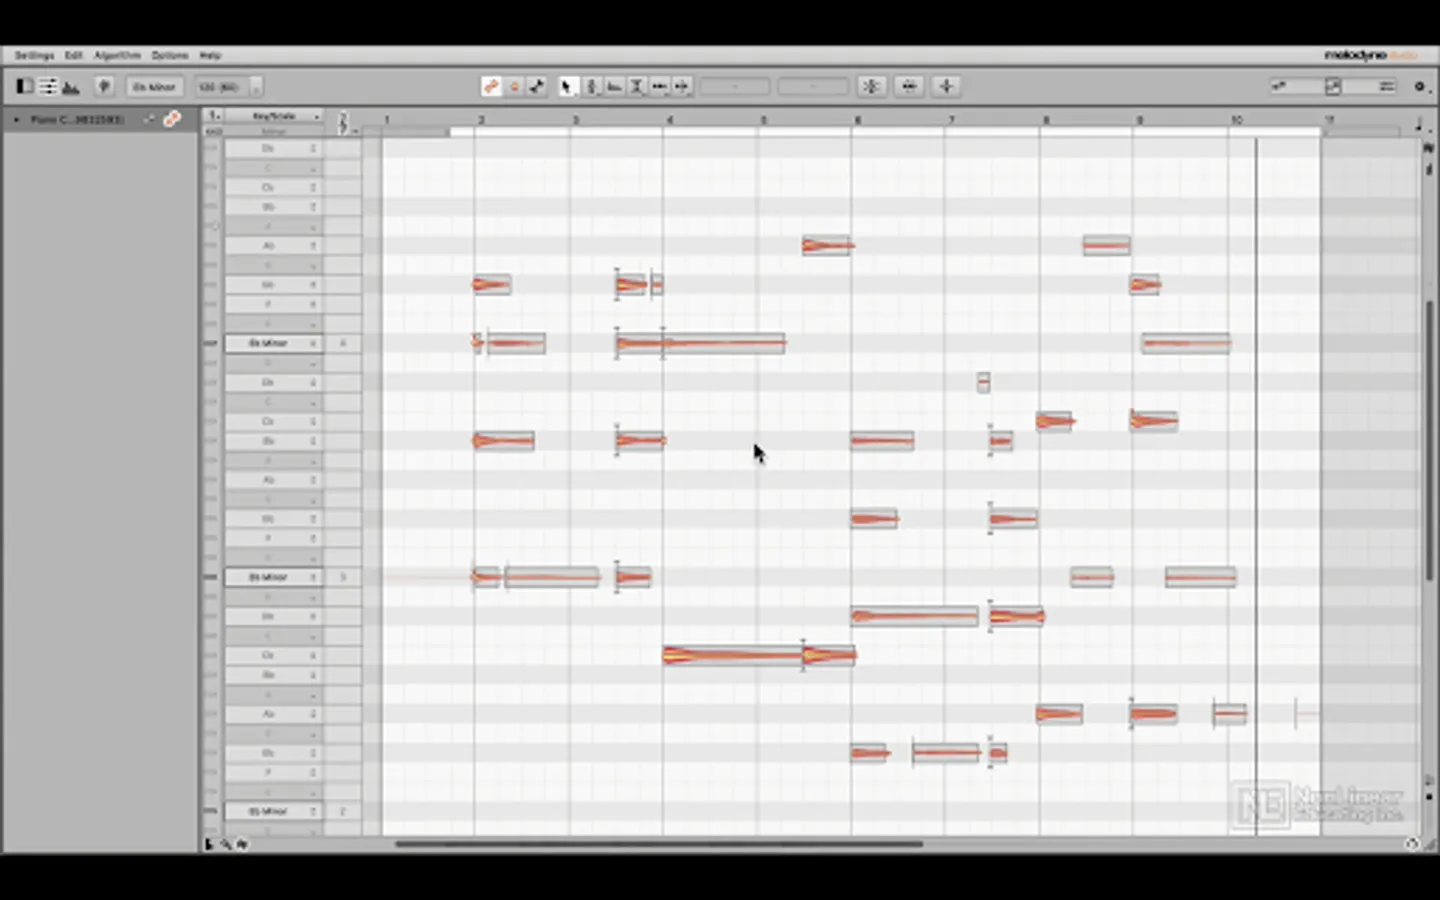
Task: Open the gear settings menu
Action: tap(1419, 87)
